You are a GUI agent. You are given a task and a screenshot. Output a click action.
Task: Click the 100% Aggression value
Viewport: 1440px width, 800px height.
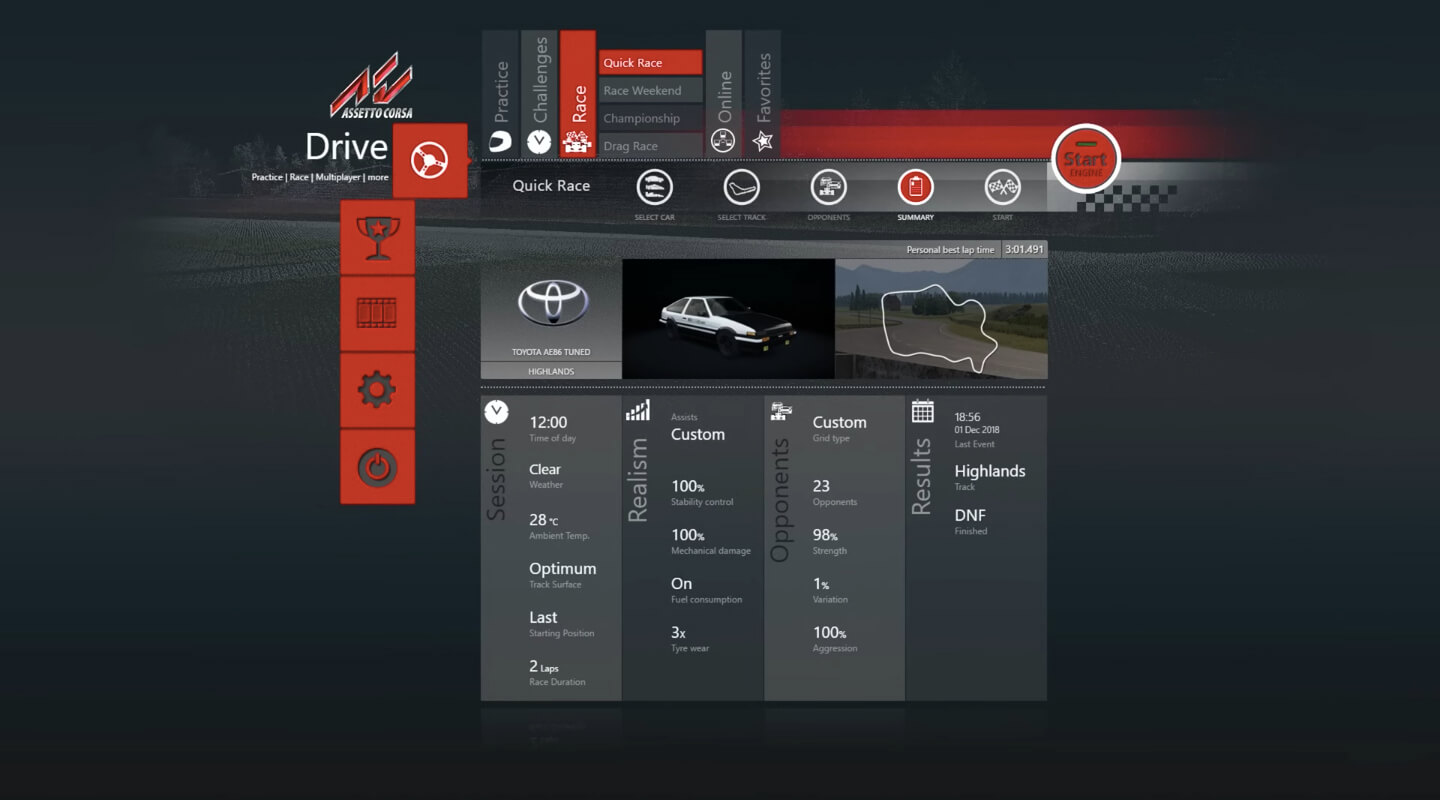pos(830,632)
